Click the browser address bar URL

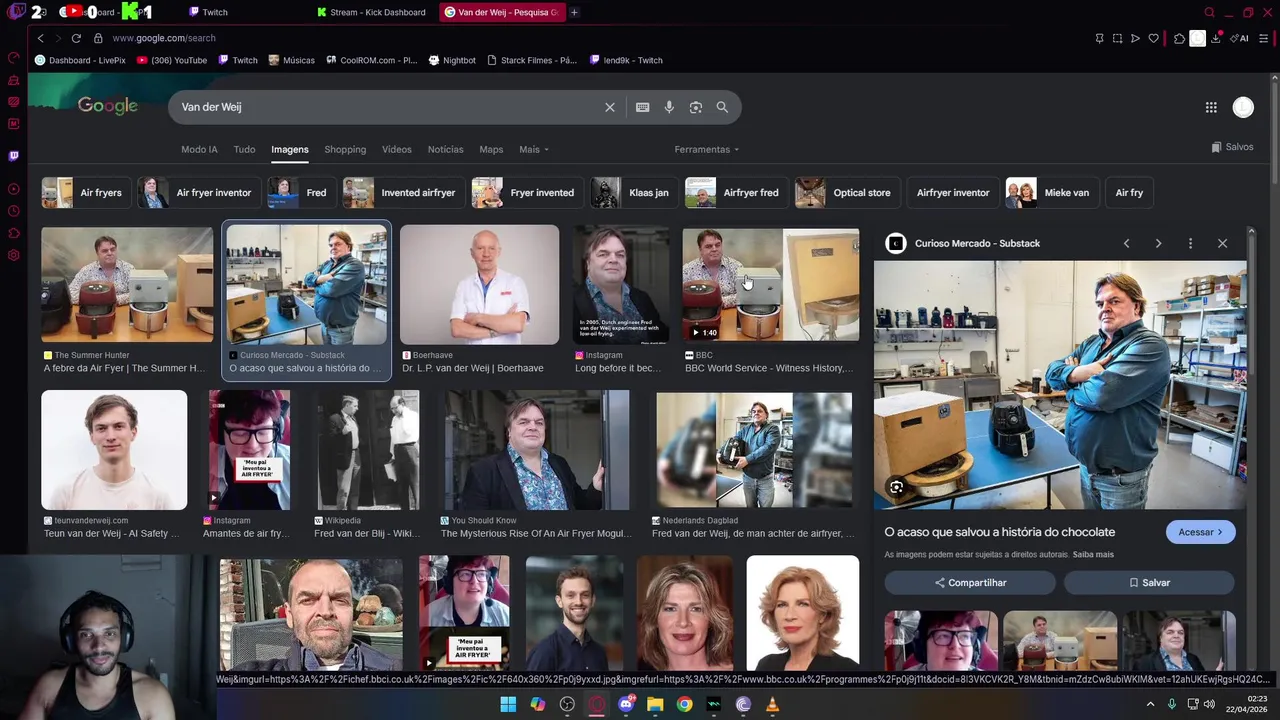164,38
